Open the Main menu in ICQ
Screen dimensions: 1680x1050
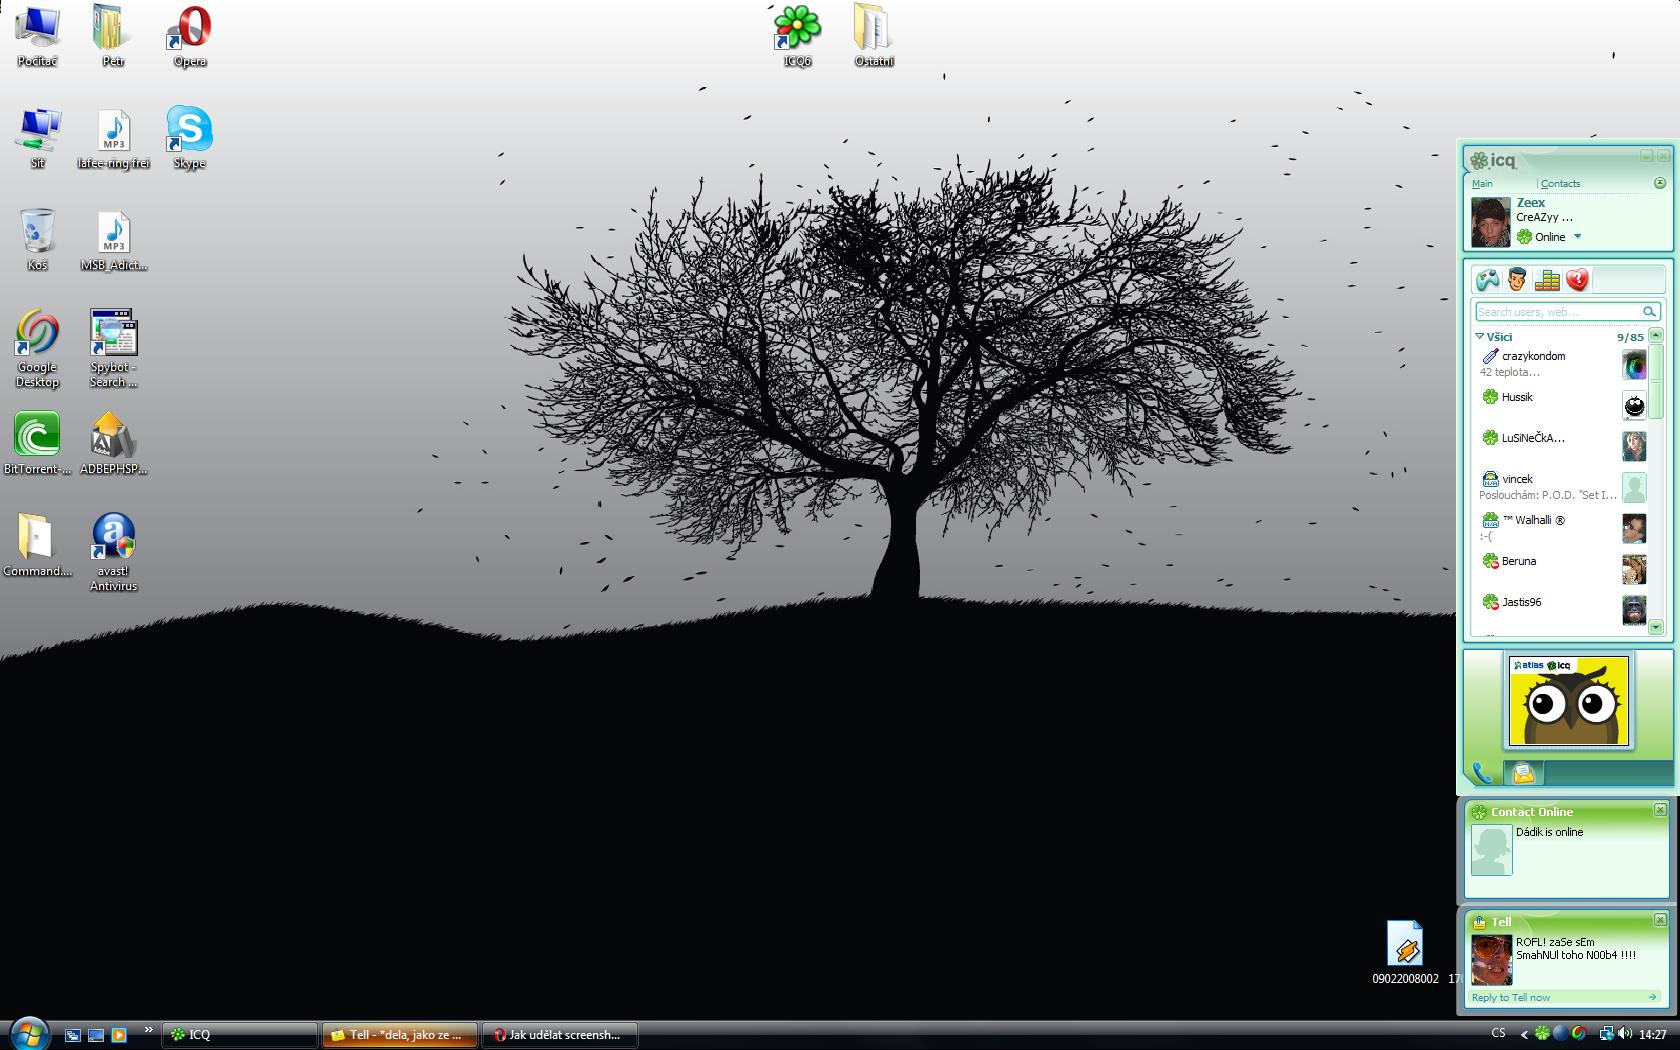1482,184
